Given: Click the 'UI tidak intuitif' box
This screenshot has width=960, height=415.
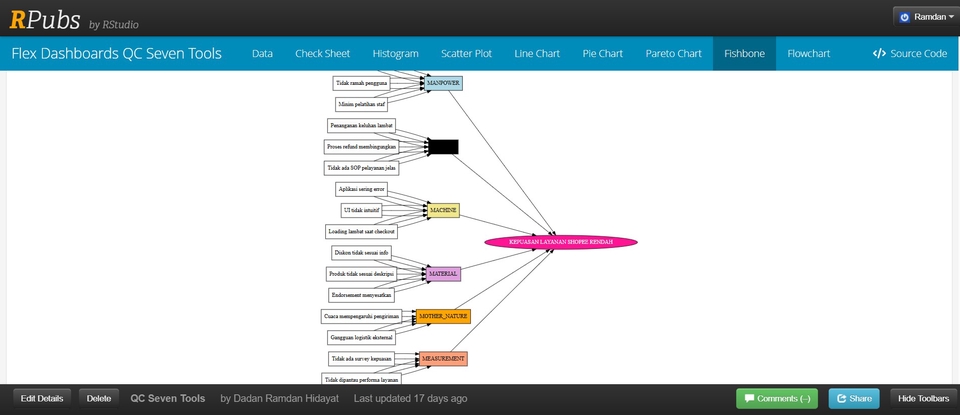Looking at the screenshot, I should click(361, 211).
